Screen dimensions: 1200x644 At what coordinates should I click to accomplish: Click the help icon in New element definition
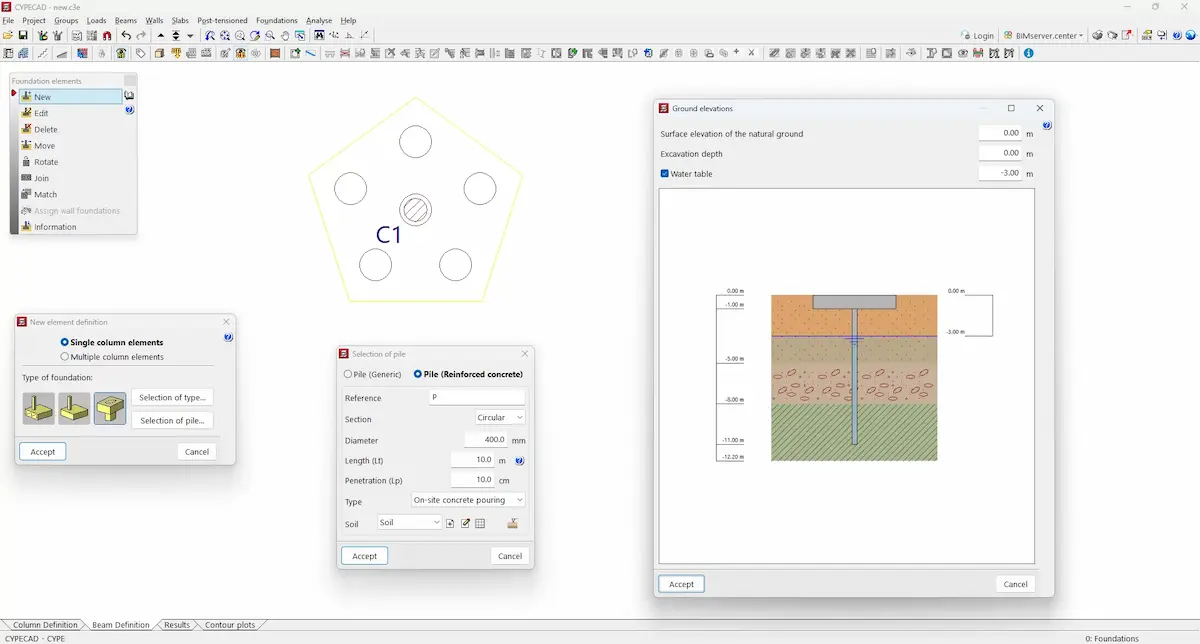(228, 338)
